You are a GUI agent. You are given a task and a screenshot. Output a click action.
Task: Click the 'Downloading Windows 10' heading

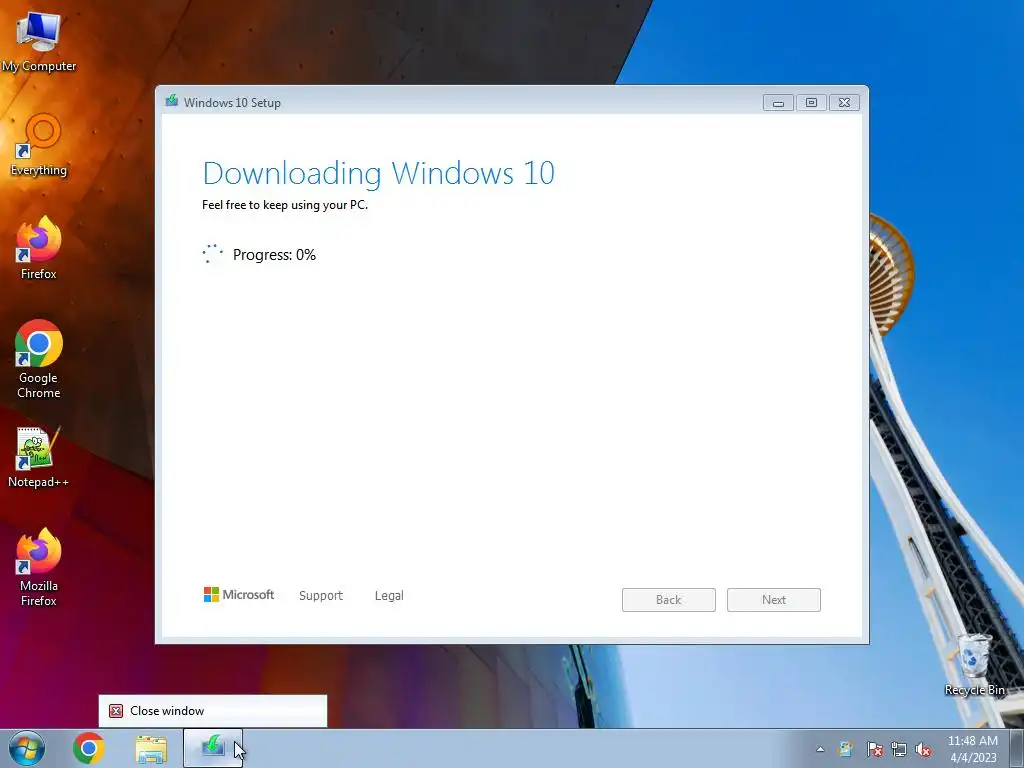coord(379,173)
